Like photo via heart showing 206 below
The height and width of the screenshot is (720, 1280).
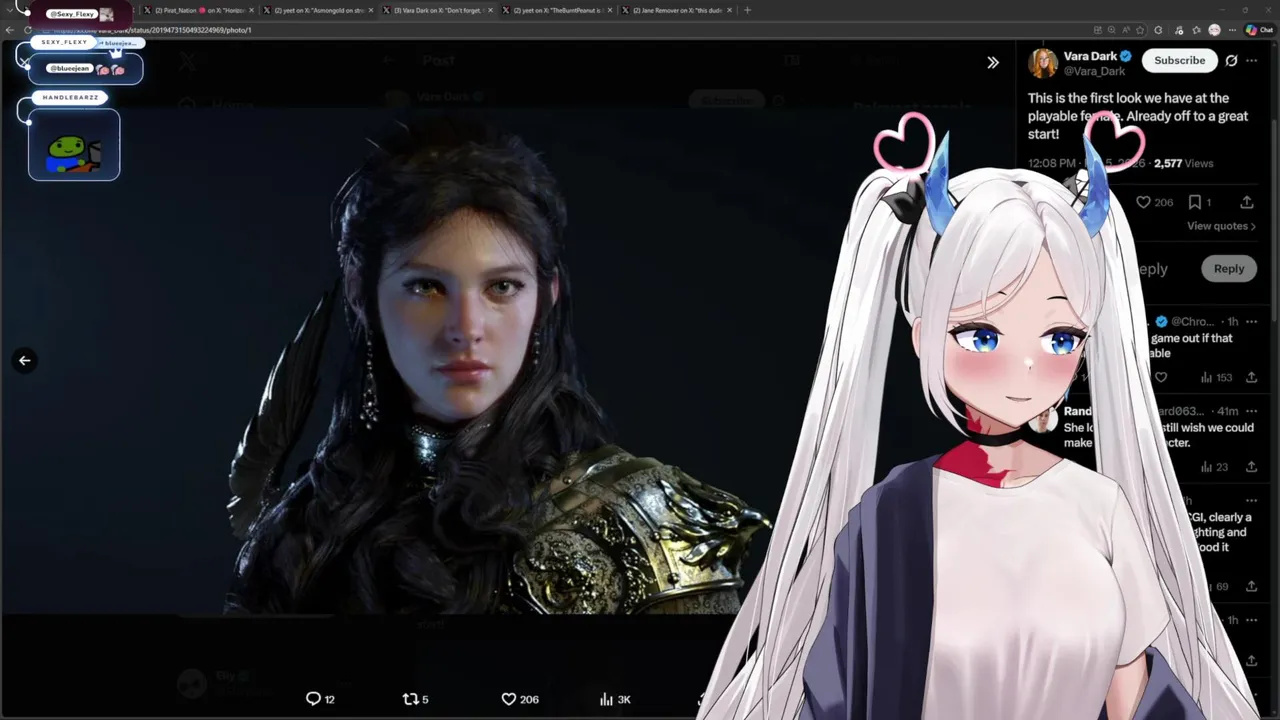(x=520, y=699)
